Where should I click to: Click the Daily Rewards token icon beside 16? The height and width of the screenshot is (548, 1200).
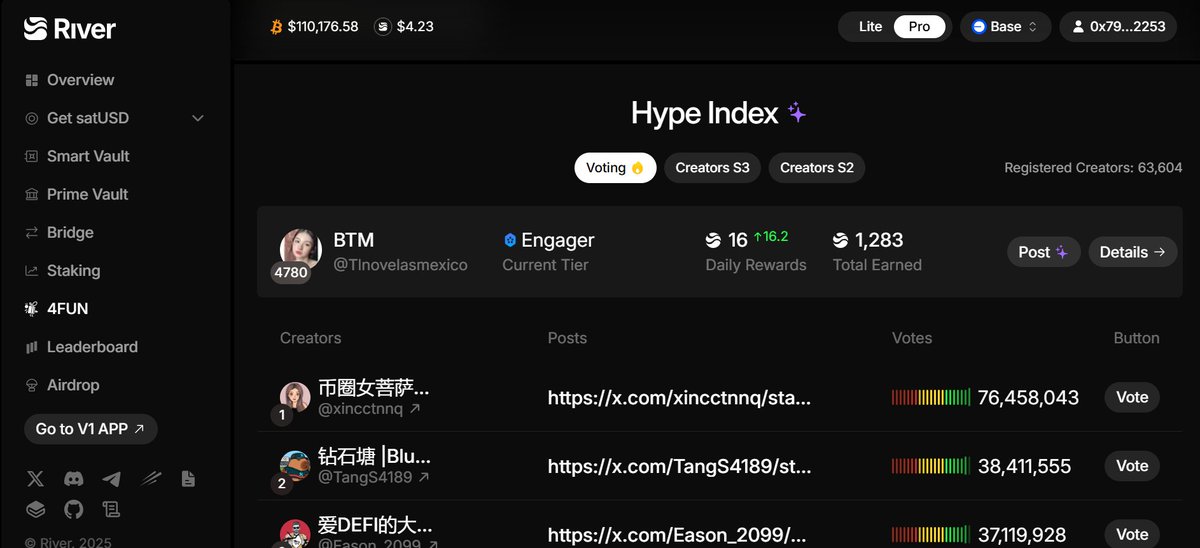coord(713,241)
